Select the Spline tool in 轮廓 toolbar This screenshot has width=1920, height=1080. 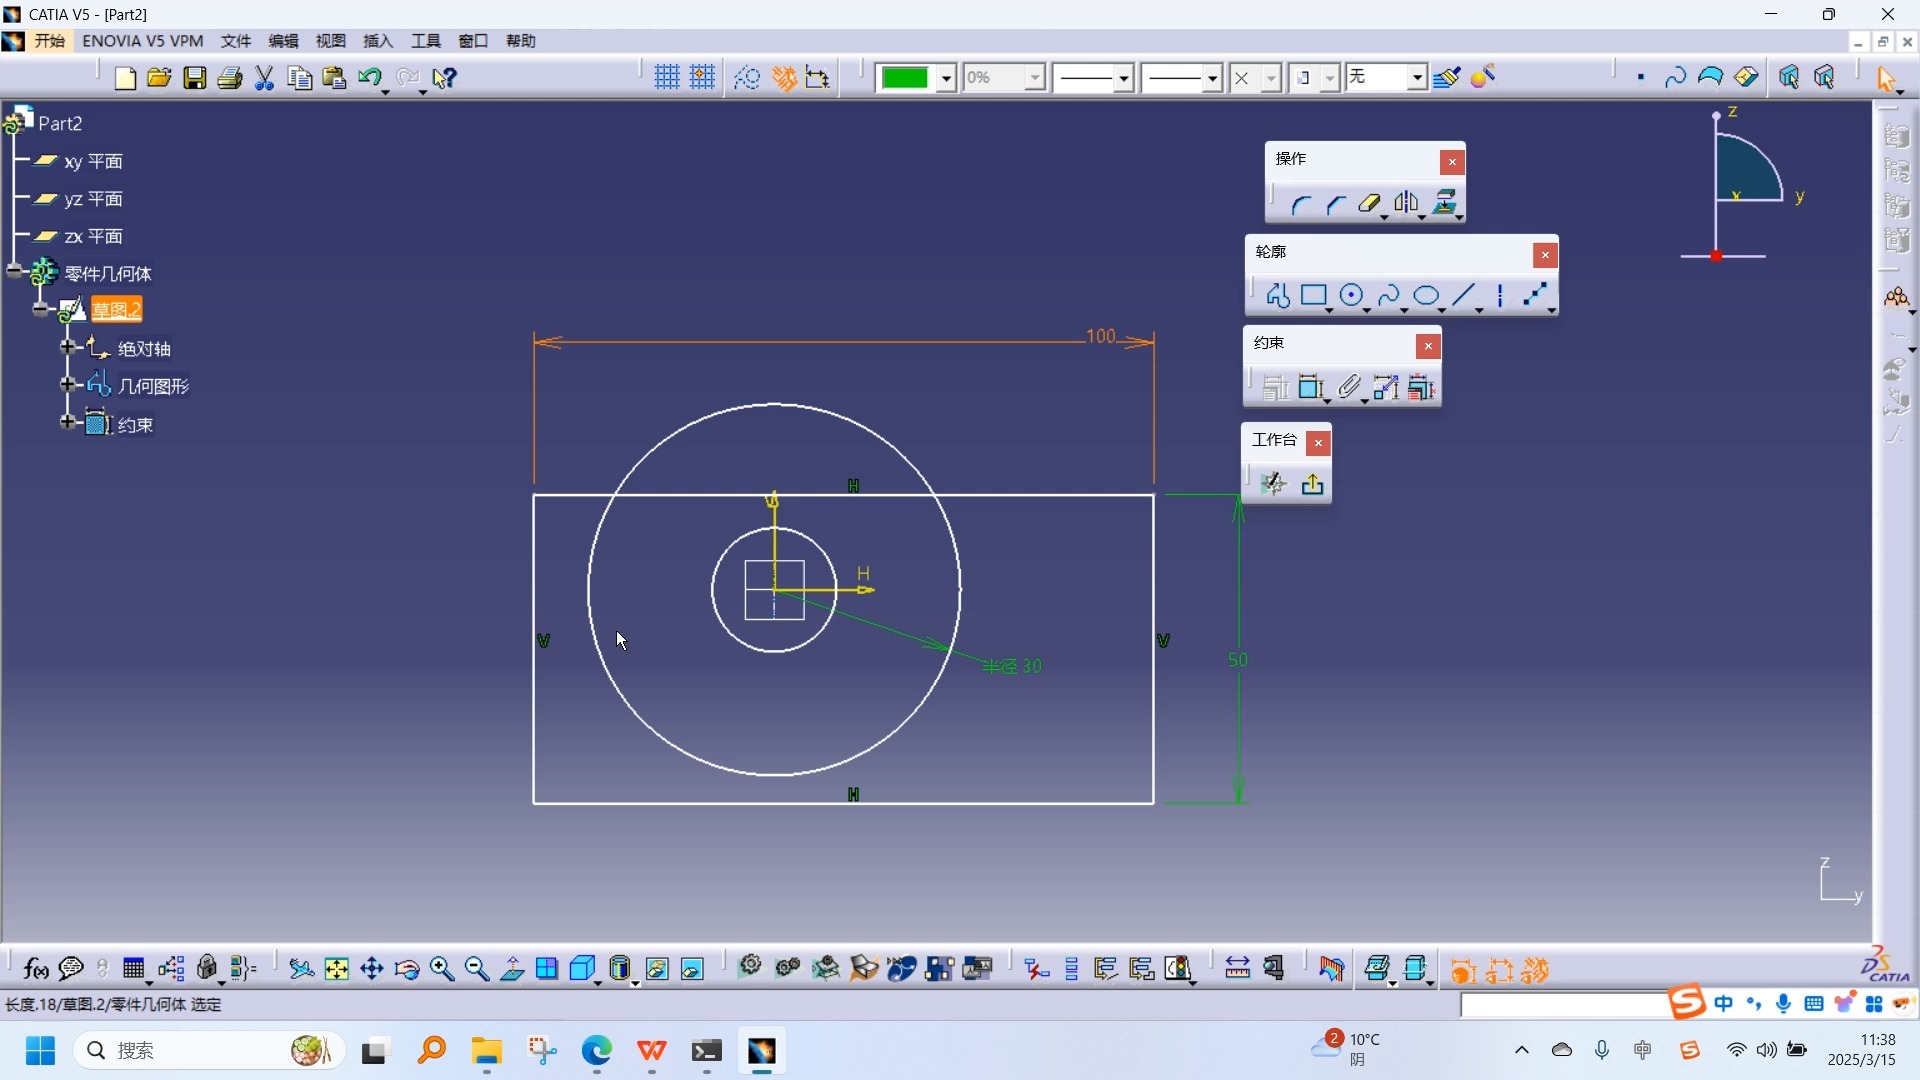pos(1389,296)
